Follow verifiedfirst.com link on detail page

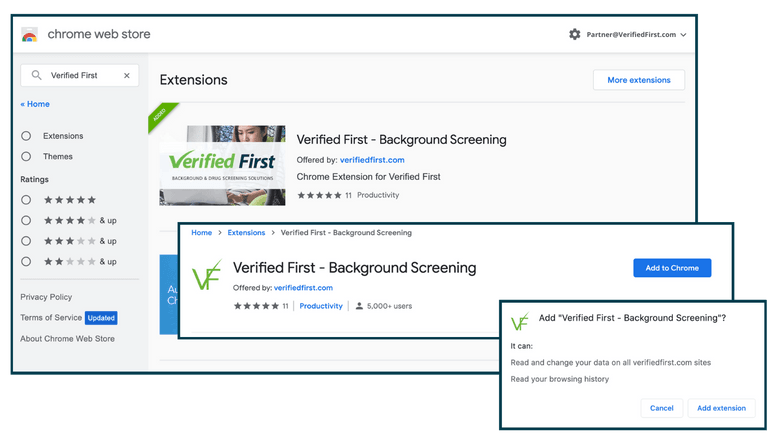point(303,288)
